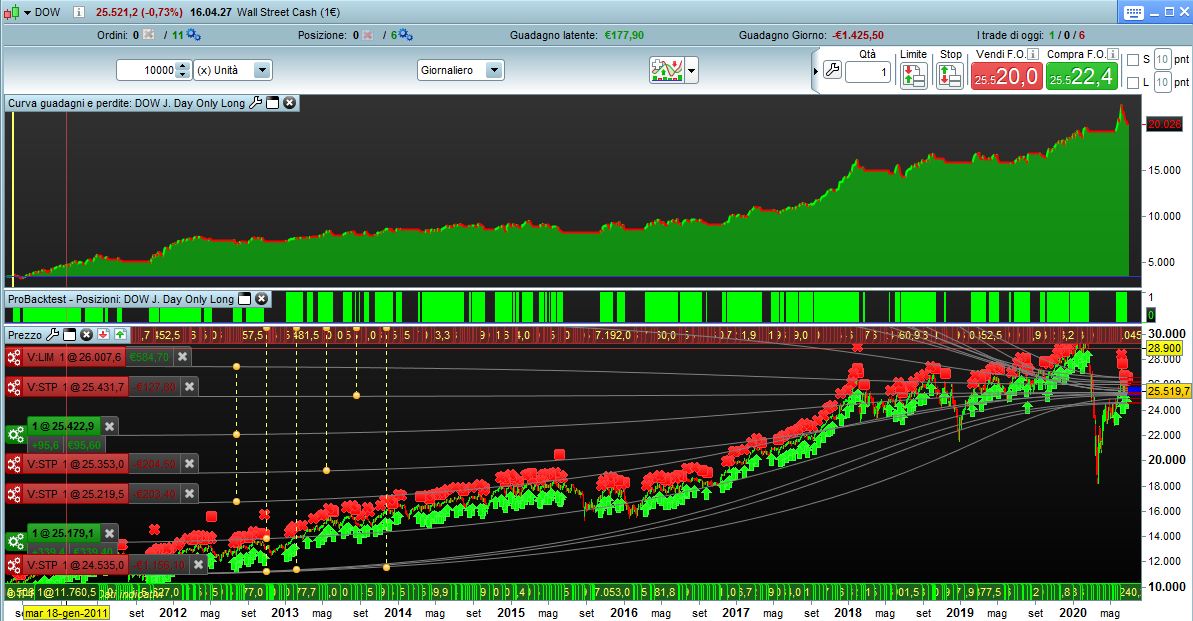Increase the 10000 units stepper value
This screenshot has width=1193, height=621.
183,66
